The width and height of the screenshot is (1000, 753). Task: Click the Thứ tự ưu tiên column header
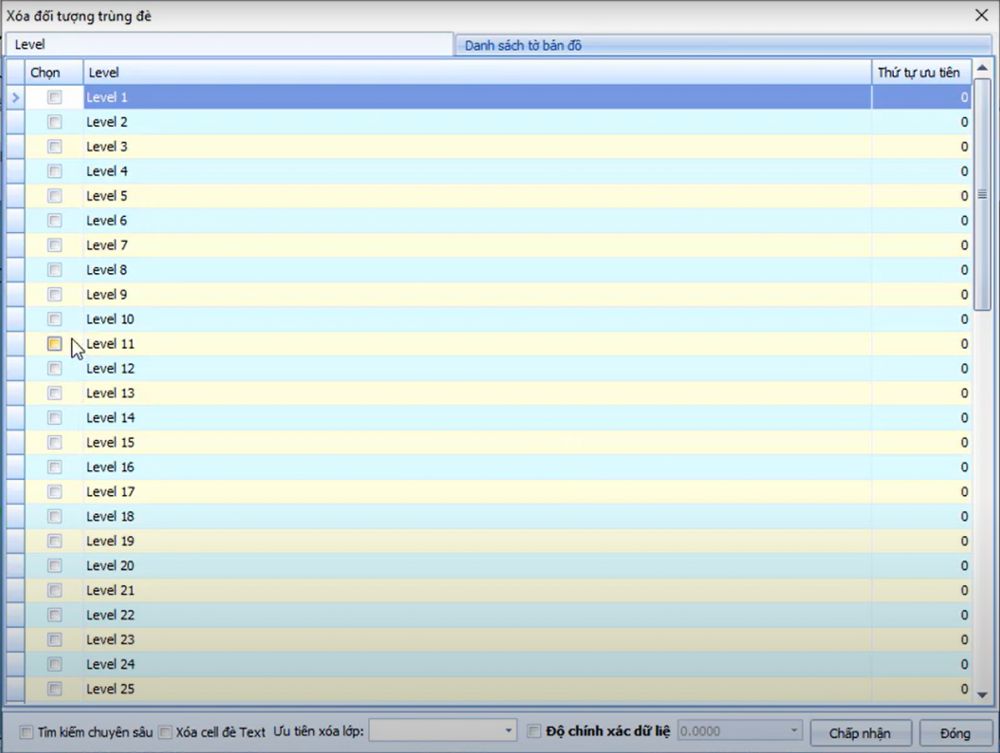click(x=918, y=73)
